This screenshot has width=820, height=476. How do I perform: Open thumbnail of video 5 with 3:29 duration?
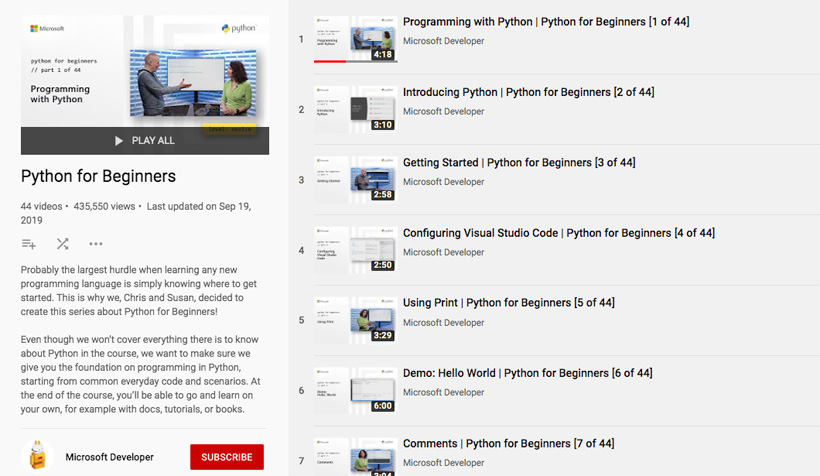356,320
